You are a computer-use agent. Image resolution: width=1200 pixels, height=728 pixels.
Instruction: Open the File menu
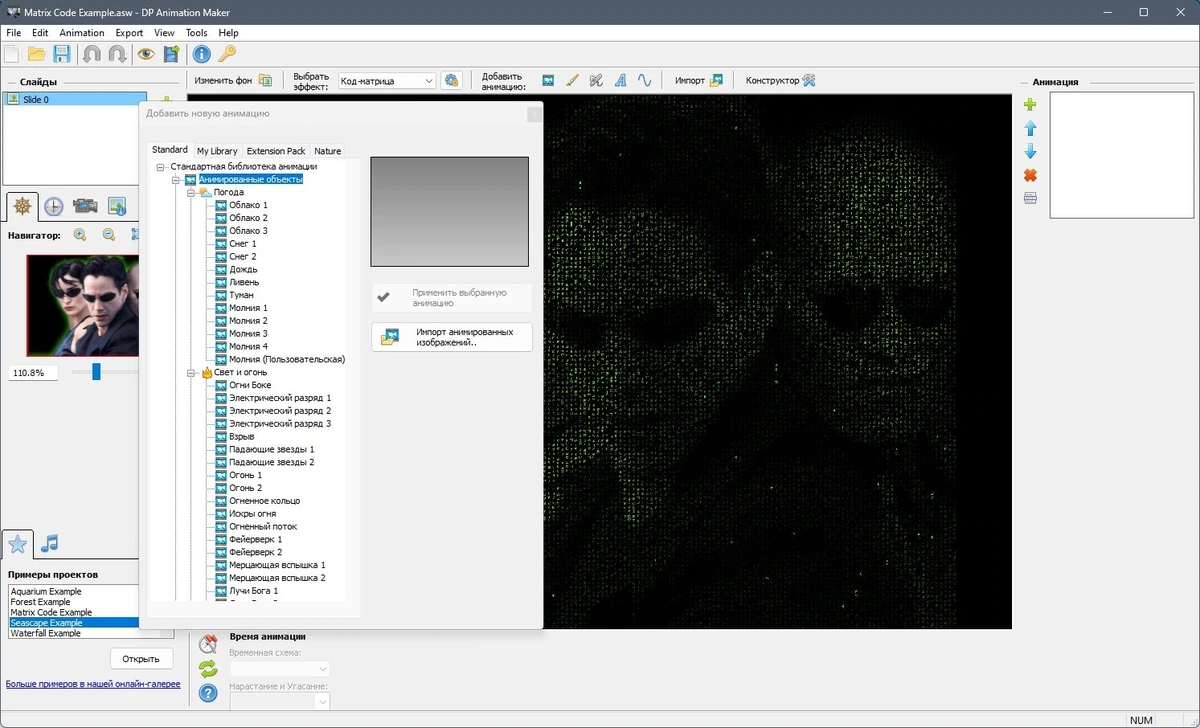tap(13, 33)
